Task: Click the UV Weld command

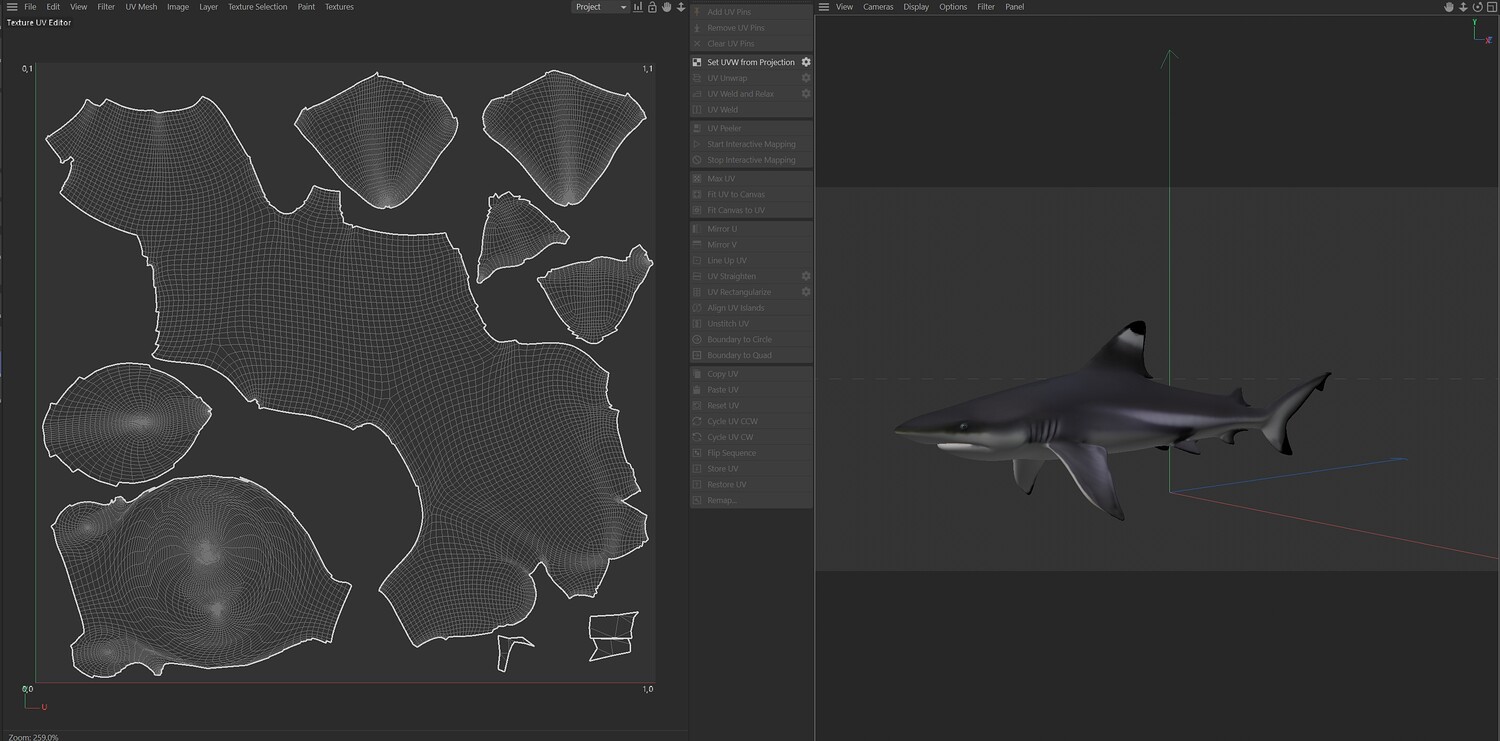Action: click(751, 110)
